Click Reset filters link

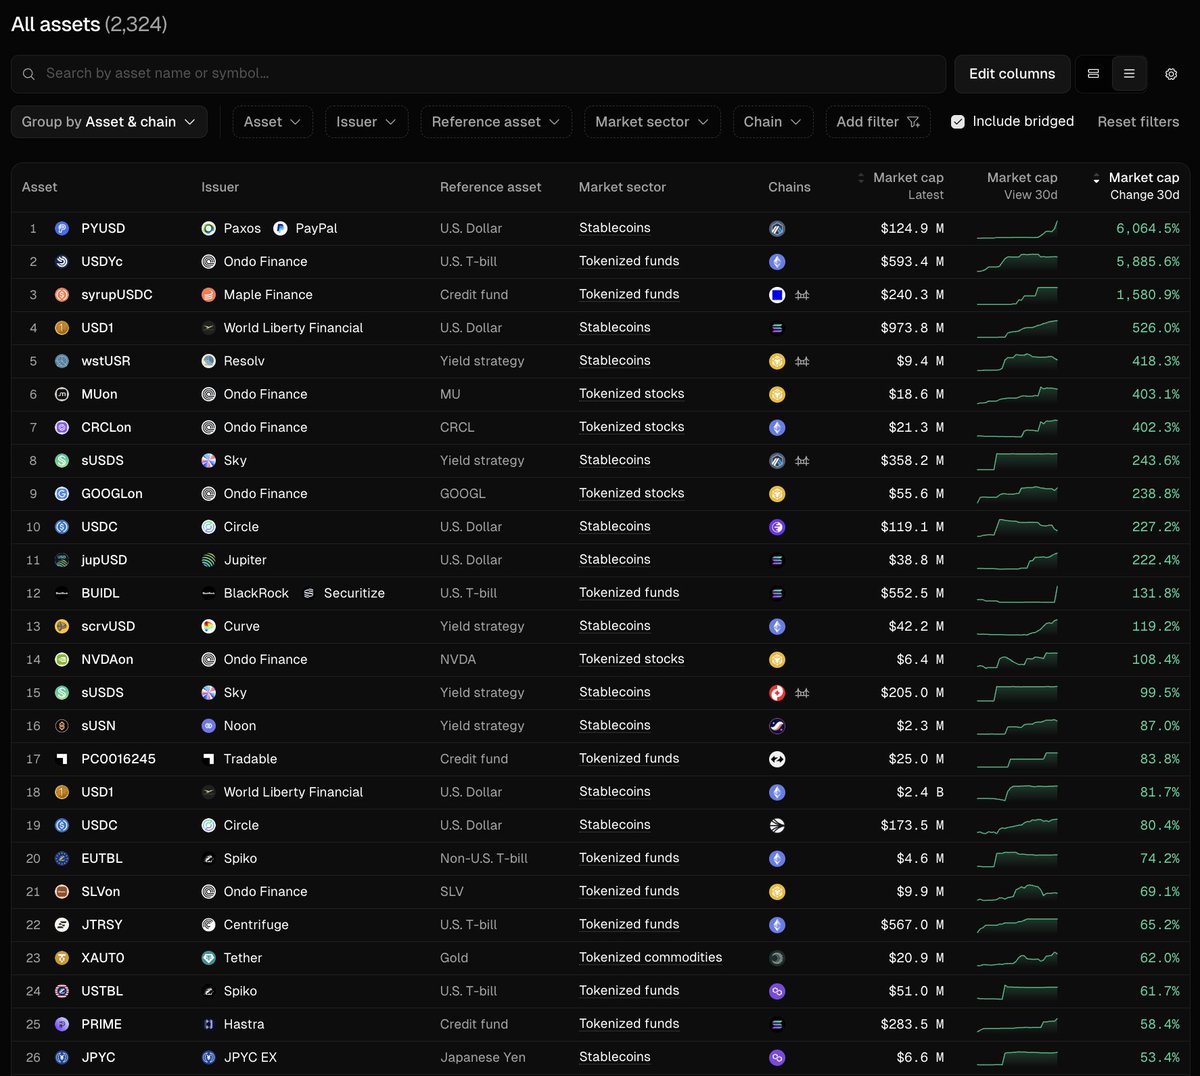tap(1138, 122)
